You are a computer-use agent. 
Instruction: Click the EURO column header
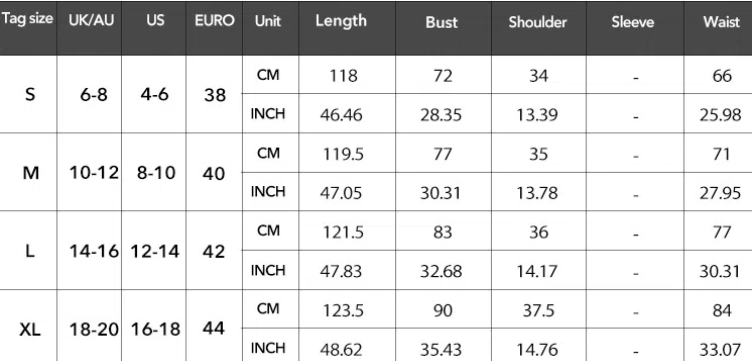click(214, 21)
